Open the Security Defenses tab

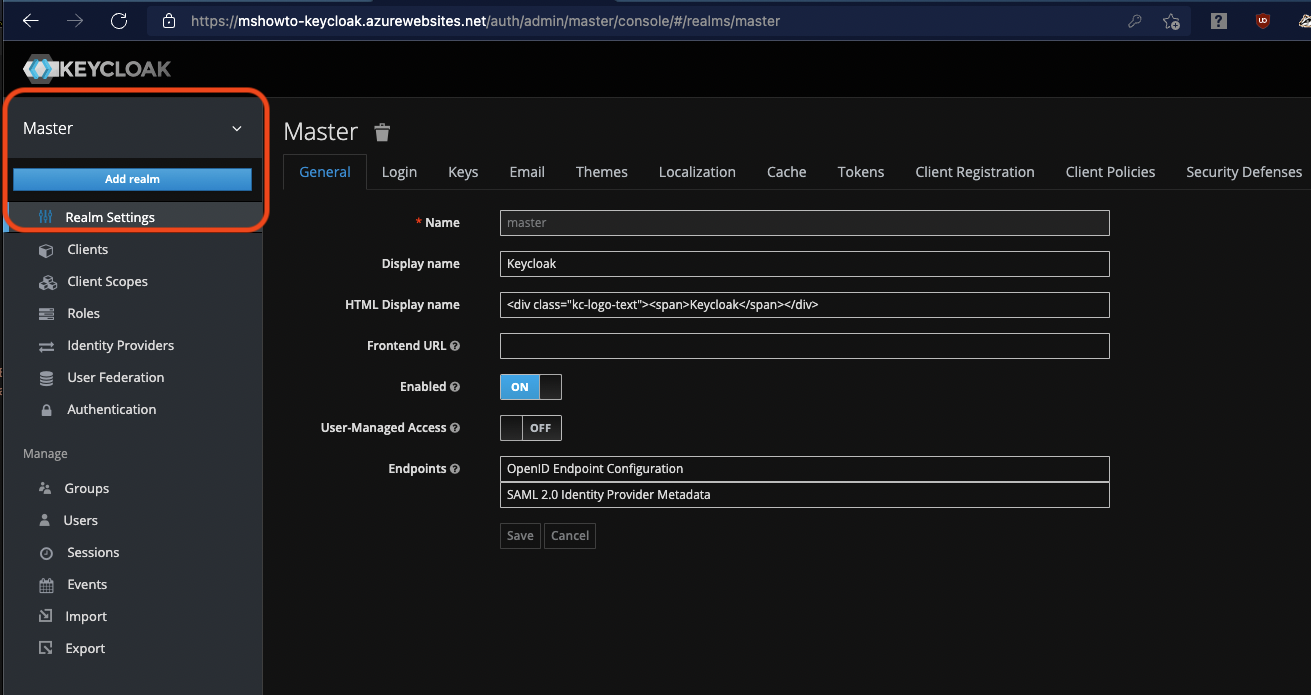pyautogui.click(x=1244, y=172)
